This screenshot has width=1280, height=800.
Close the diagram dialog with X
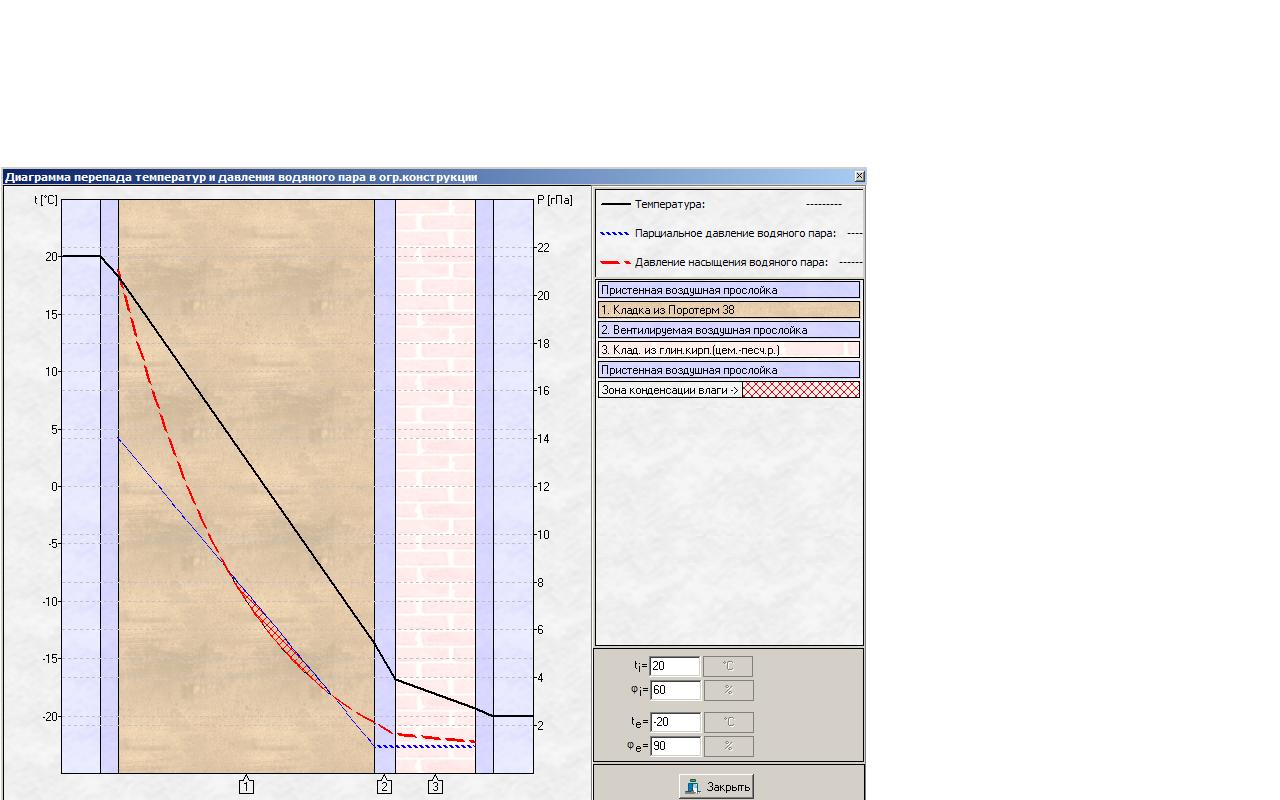click(859, 176)
